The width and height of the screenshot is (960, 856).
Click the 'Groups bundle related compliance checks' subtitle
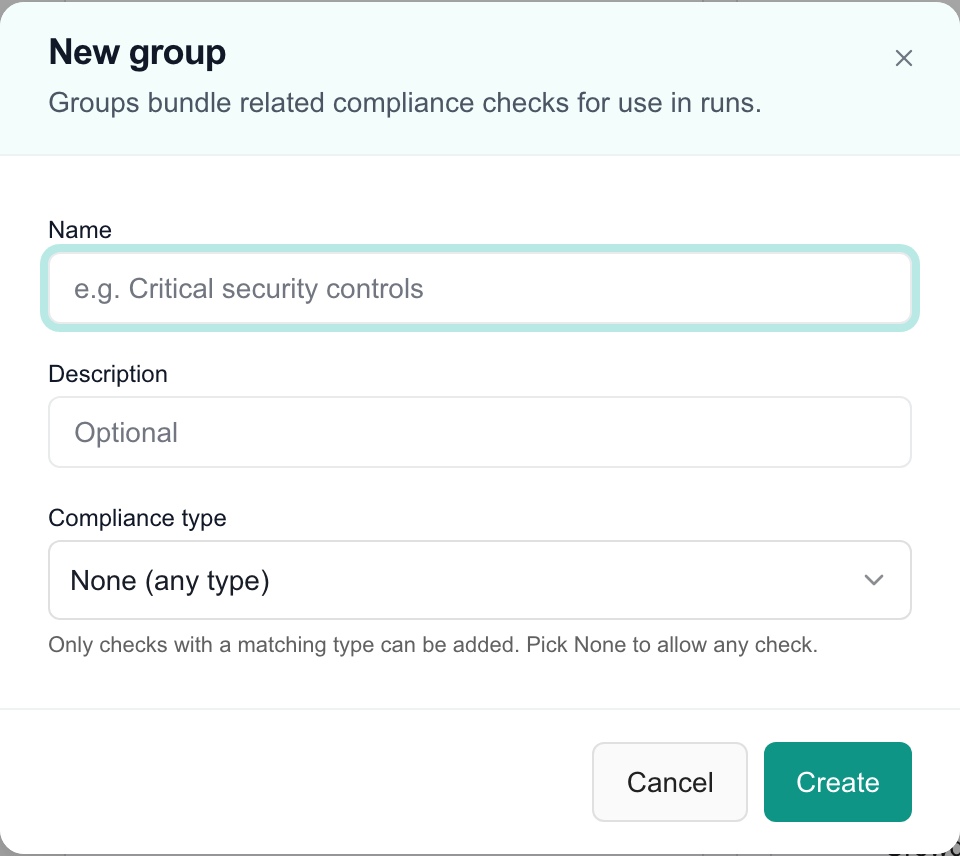click(x=405, y=103)
